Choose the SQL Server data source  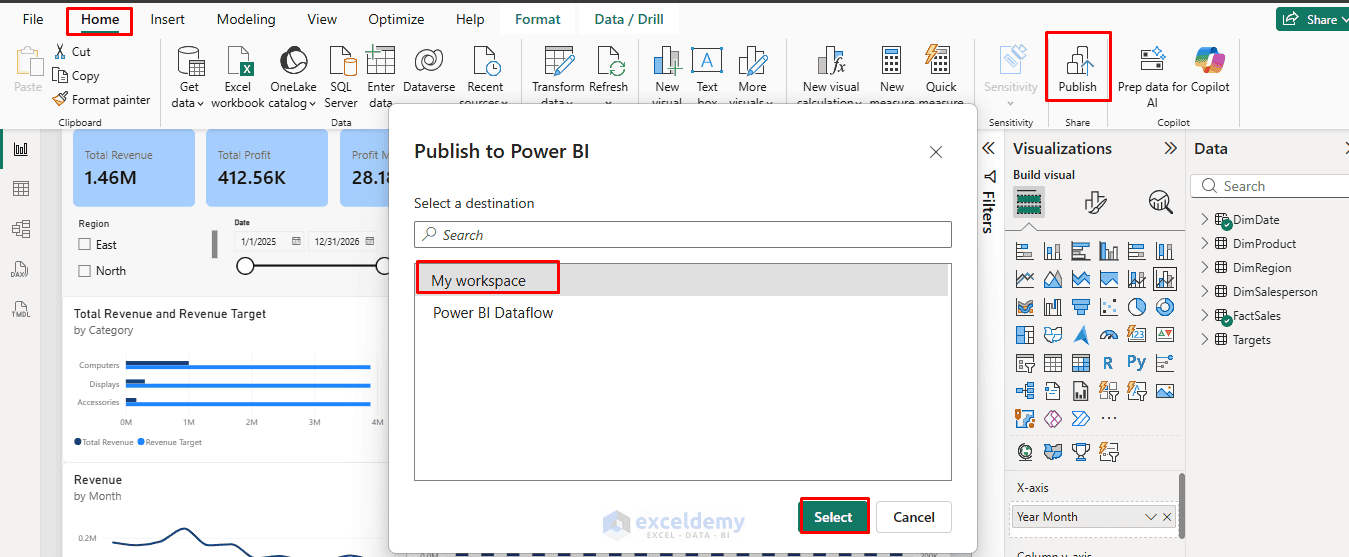point(341,75)
